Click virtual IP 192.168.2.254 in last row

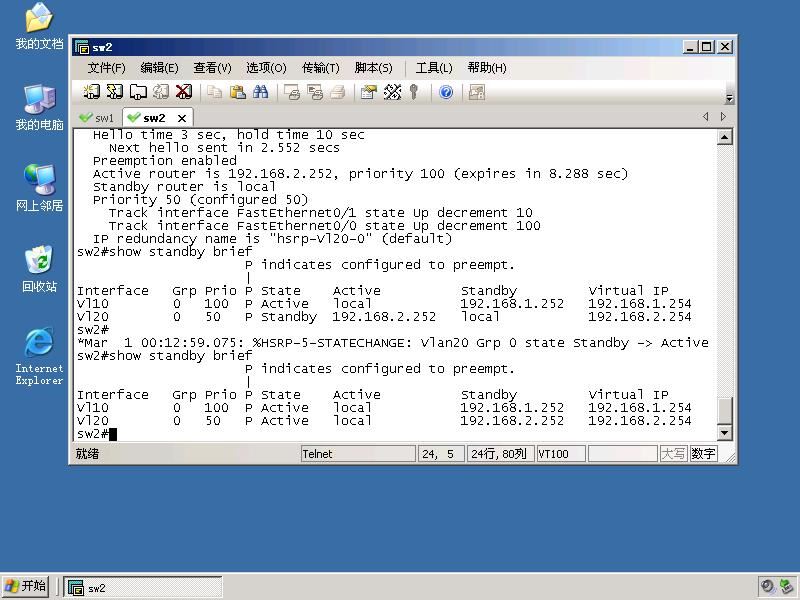[x=640, y=421]
